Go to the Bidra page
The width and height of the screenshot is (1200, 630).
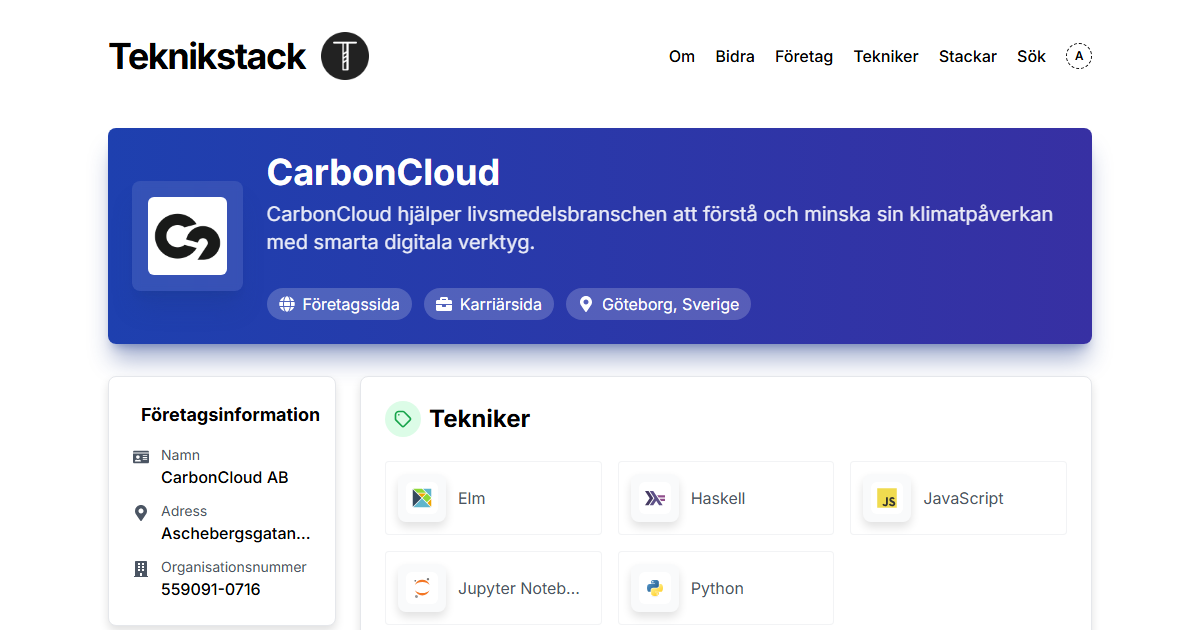pyautogui.click(x=735, y=56)
